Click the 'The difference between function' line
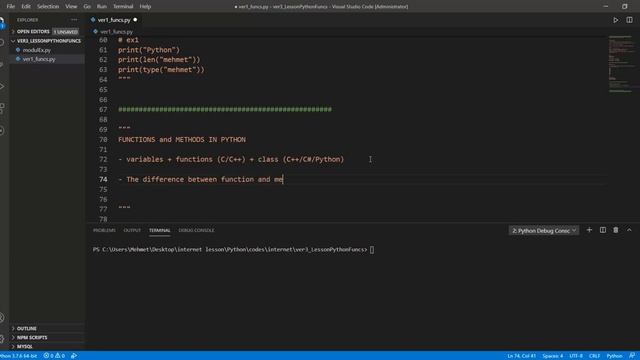The image size is (640, 360). point(200,180)
